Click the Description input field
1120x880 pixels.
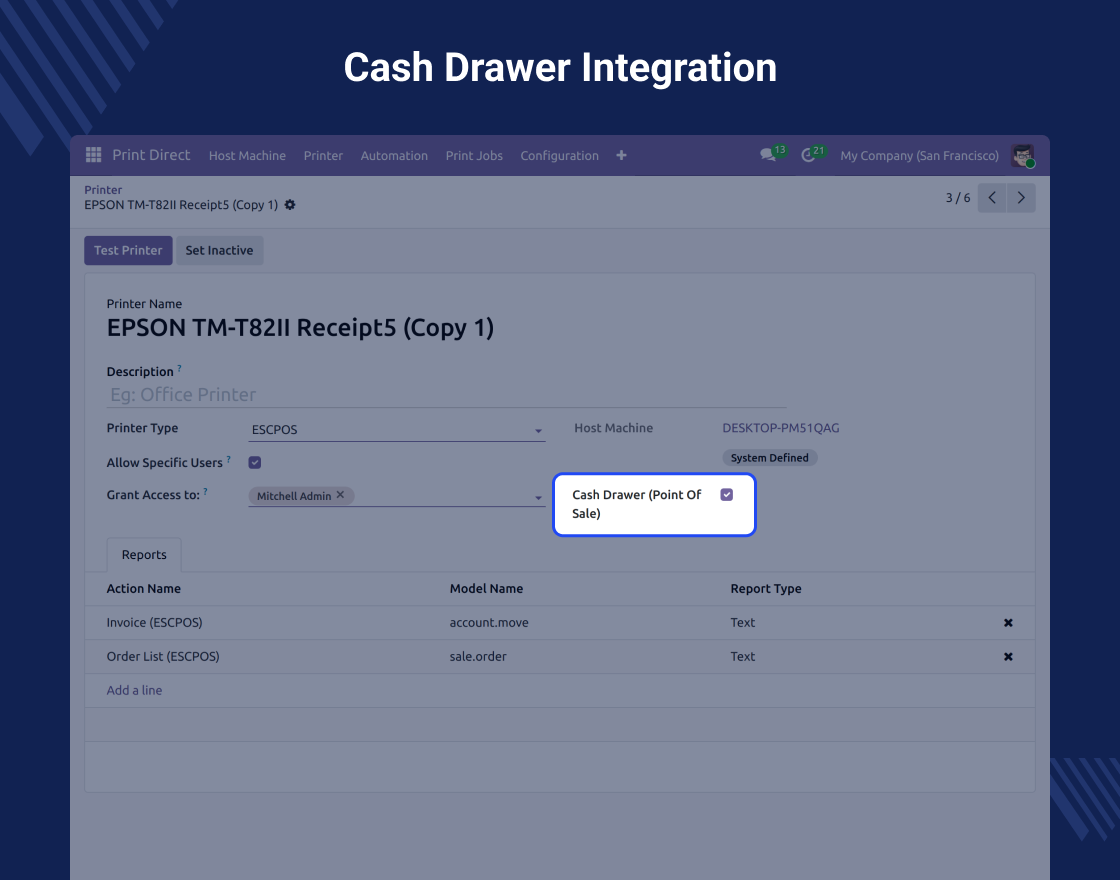tap(445, 395)
